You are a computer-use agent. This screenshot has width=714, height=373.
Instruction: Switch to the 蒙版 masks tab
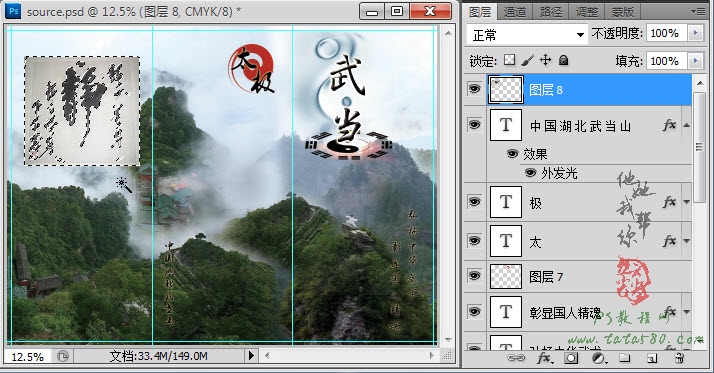622,11
